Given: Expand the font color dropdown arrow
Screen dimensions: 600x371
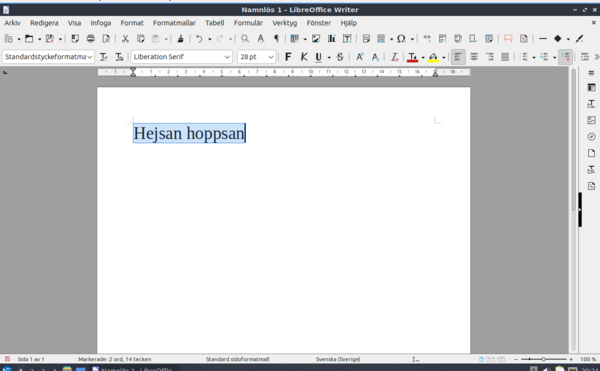Looking at the screenshot, I should pyautogui.click(x=423, y=57).
